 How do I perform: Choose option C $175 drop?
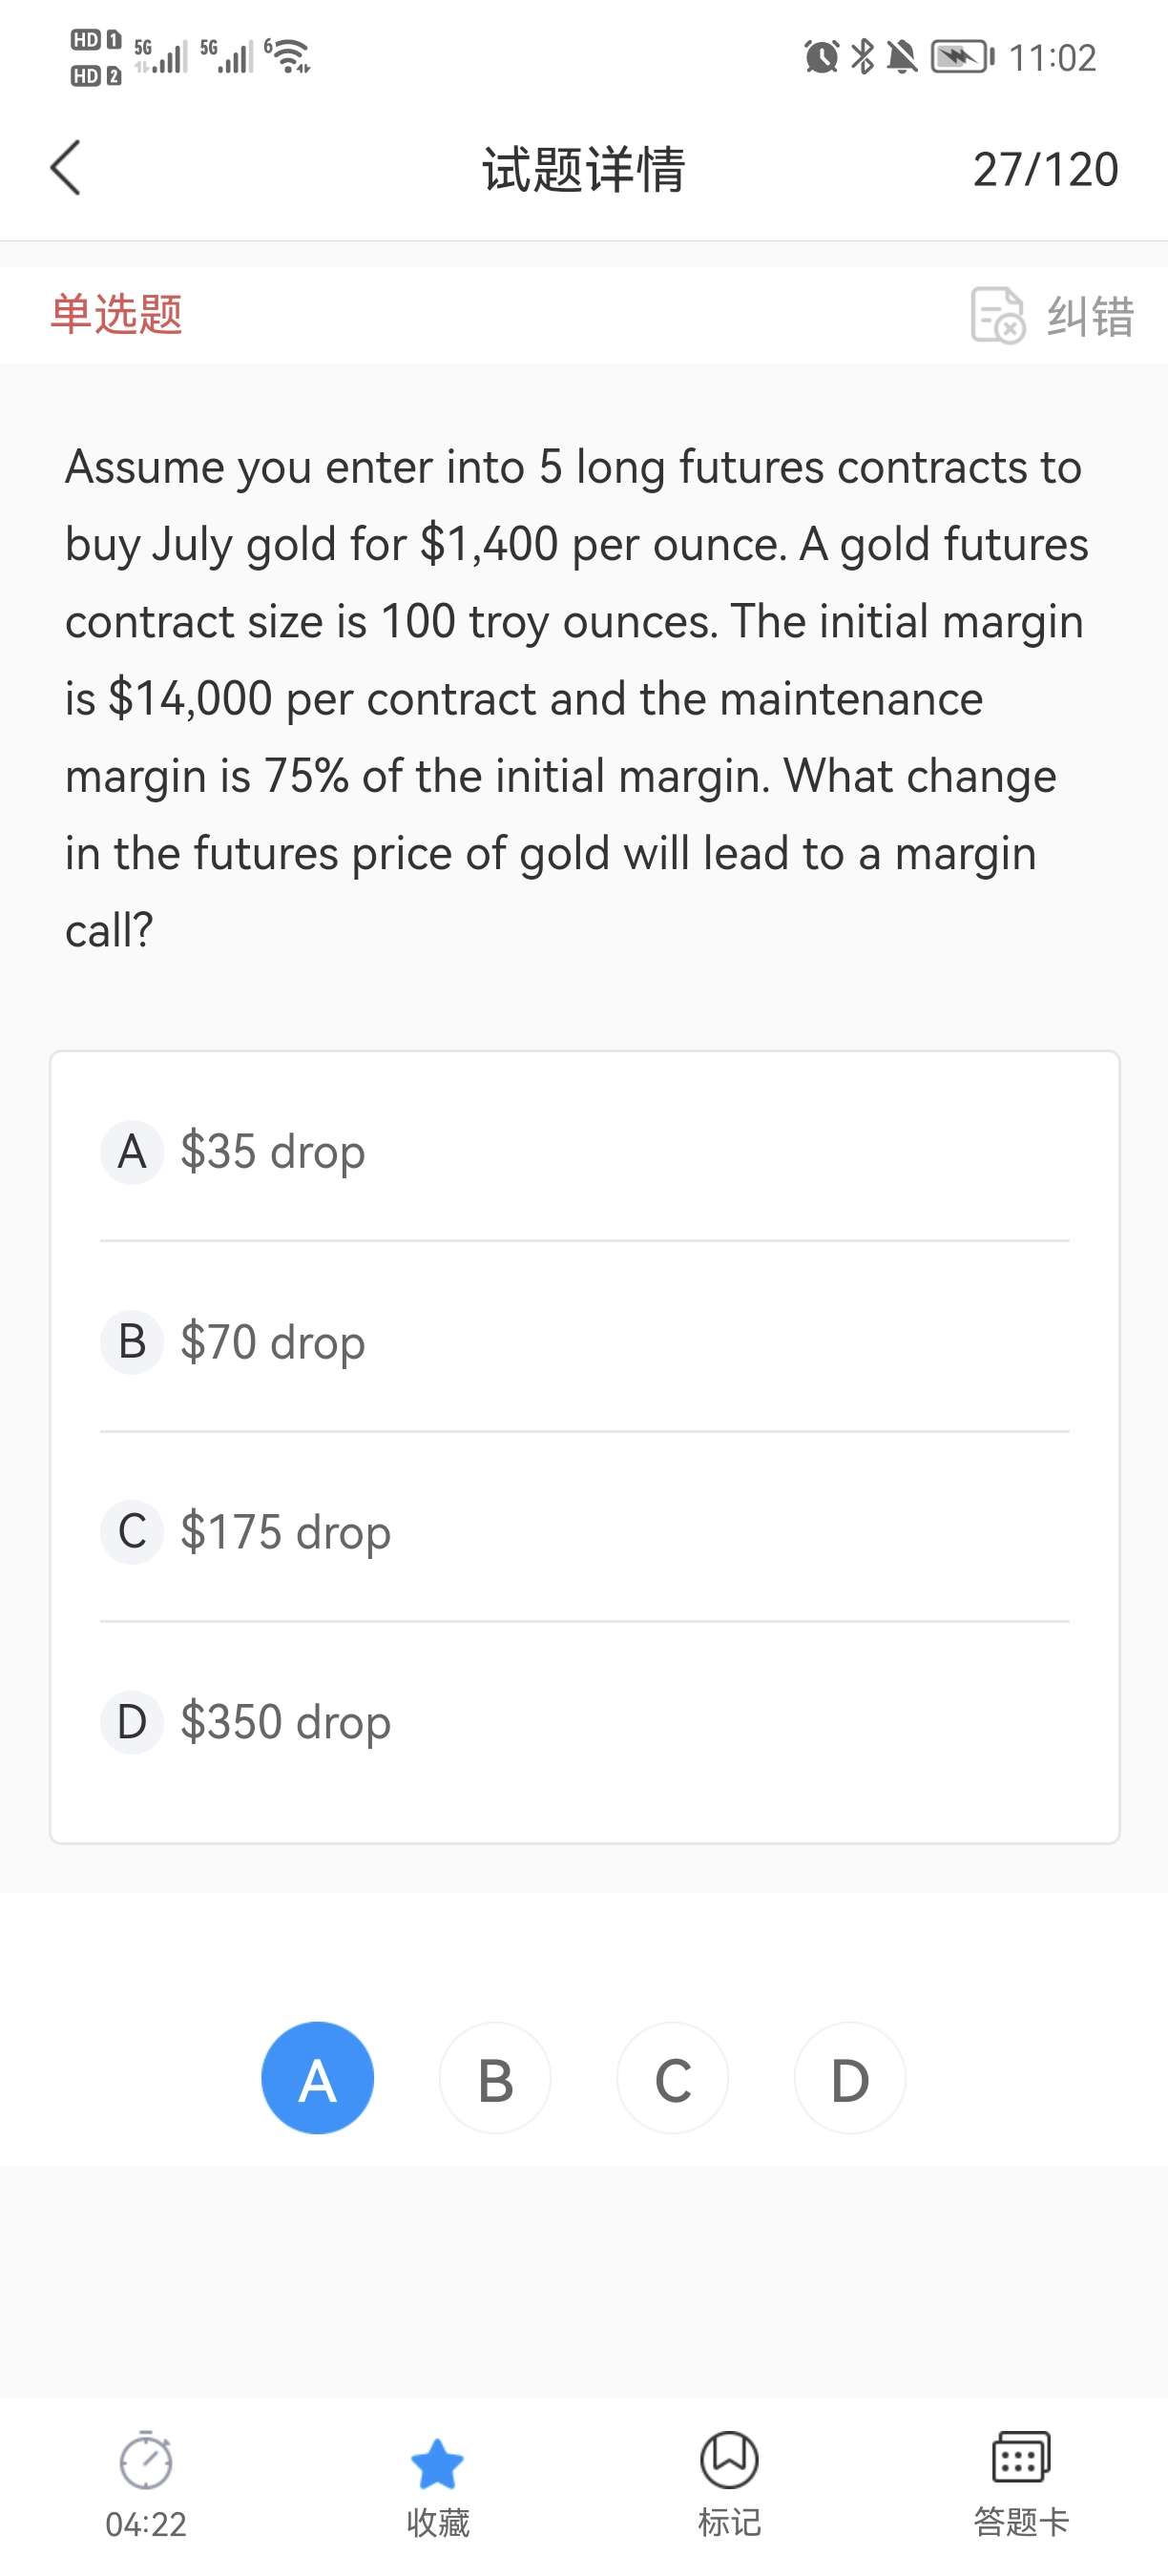pyautogui.click(x=285, y=1532)
